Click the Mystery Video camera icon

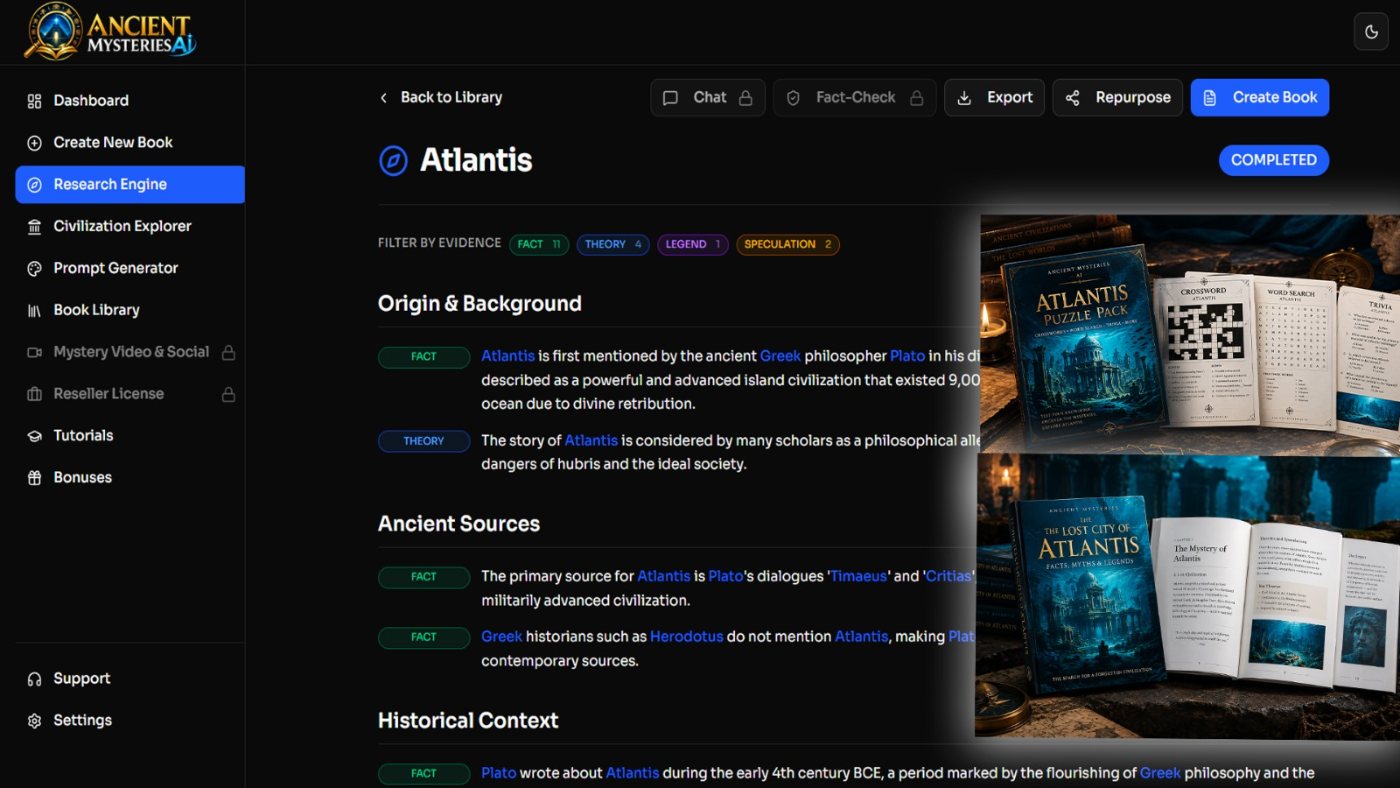coord(34,352)
